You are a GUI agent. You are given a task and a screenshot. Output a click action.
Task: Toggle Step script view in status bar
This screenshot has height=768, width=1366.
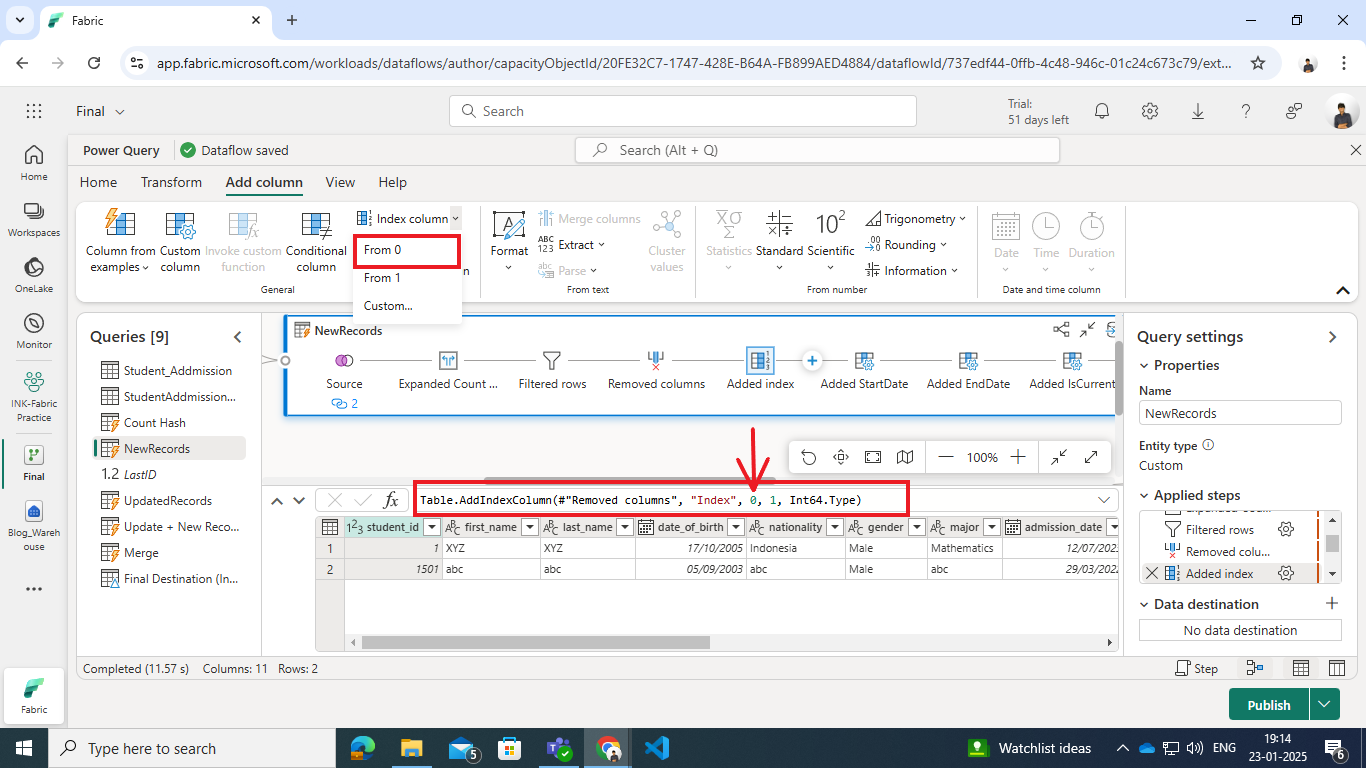tap(1197, 668)
